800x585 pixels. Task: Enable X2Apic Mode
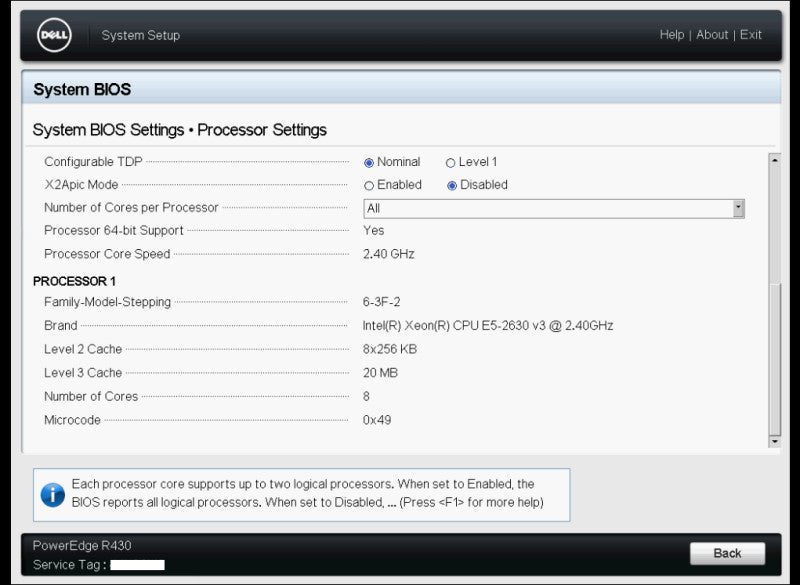point(369,186)
